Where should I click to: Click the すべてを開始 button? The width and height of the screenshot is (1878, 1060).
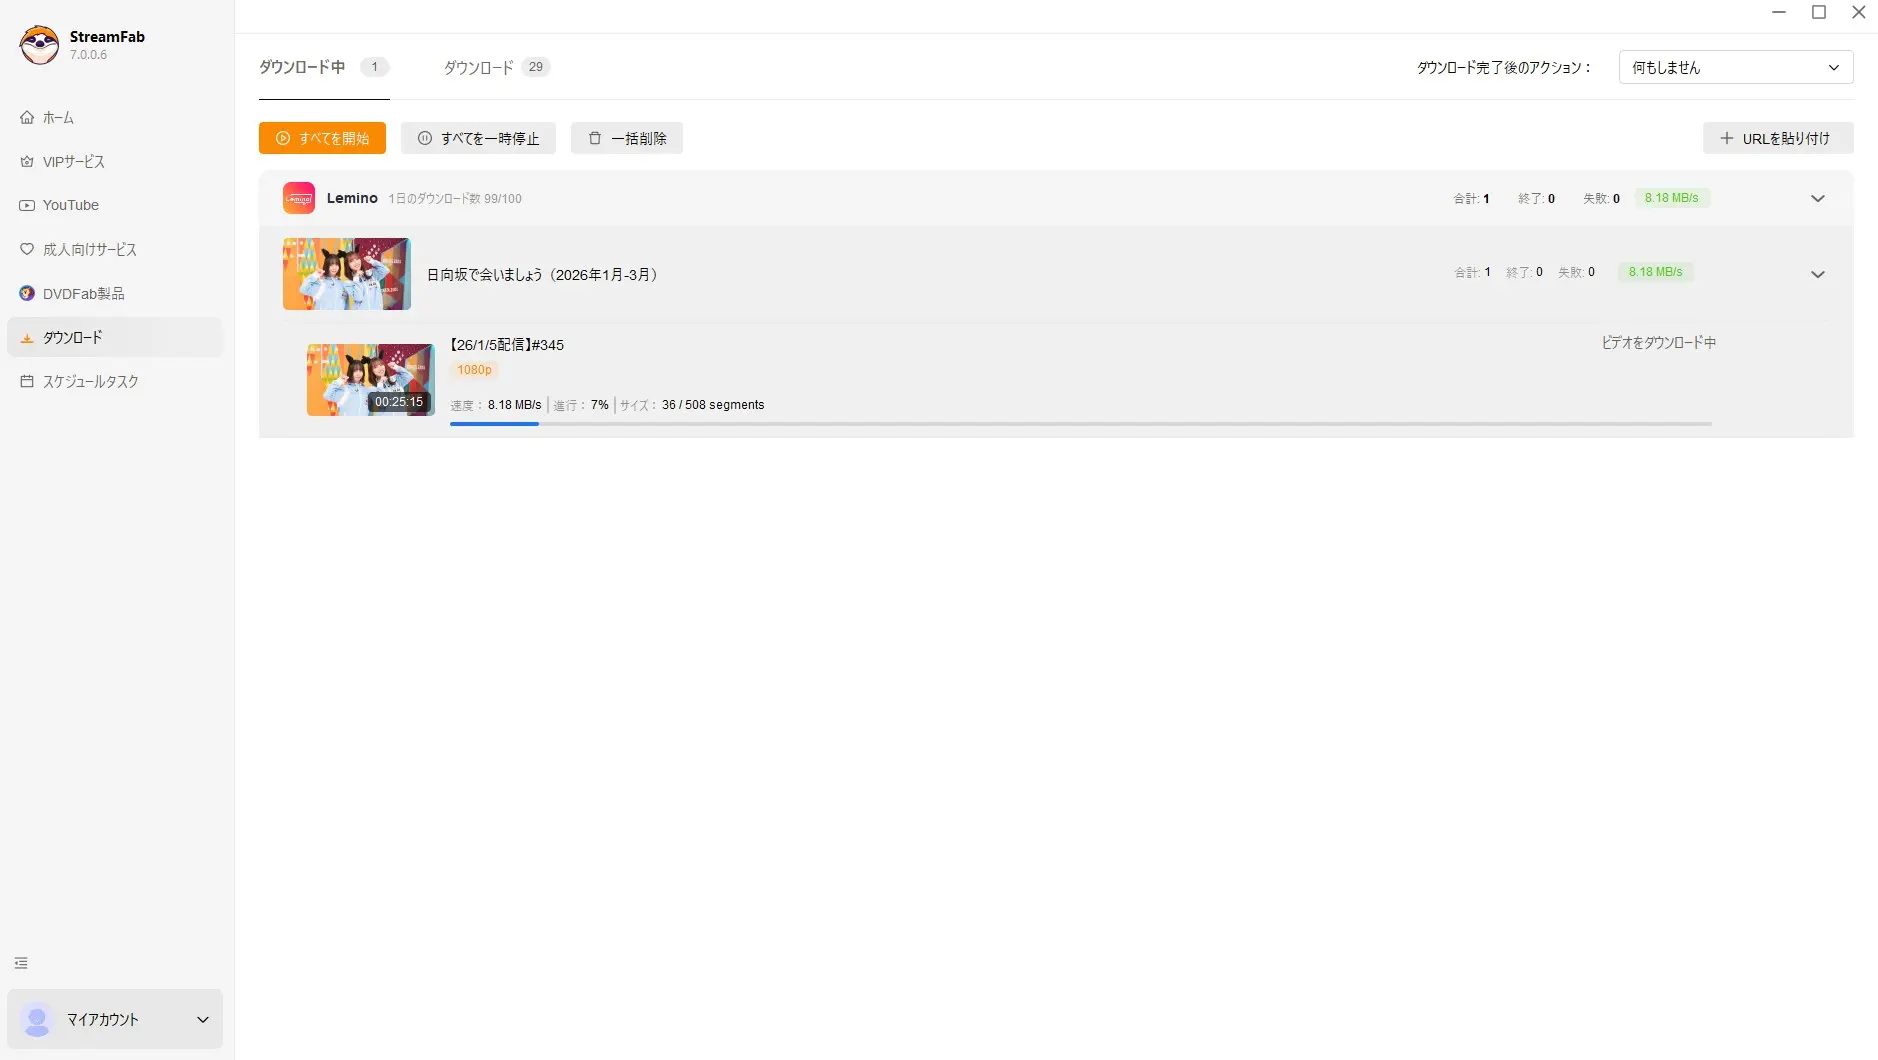click(322, 138)
